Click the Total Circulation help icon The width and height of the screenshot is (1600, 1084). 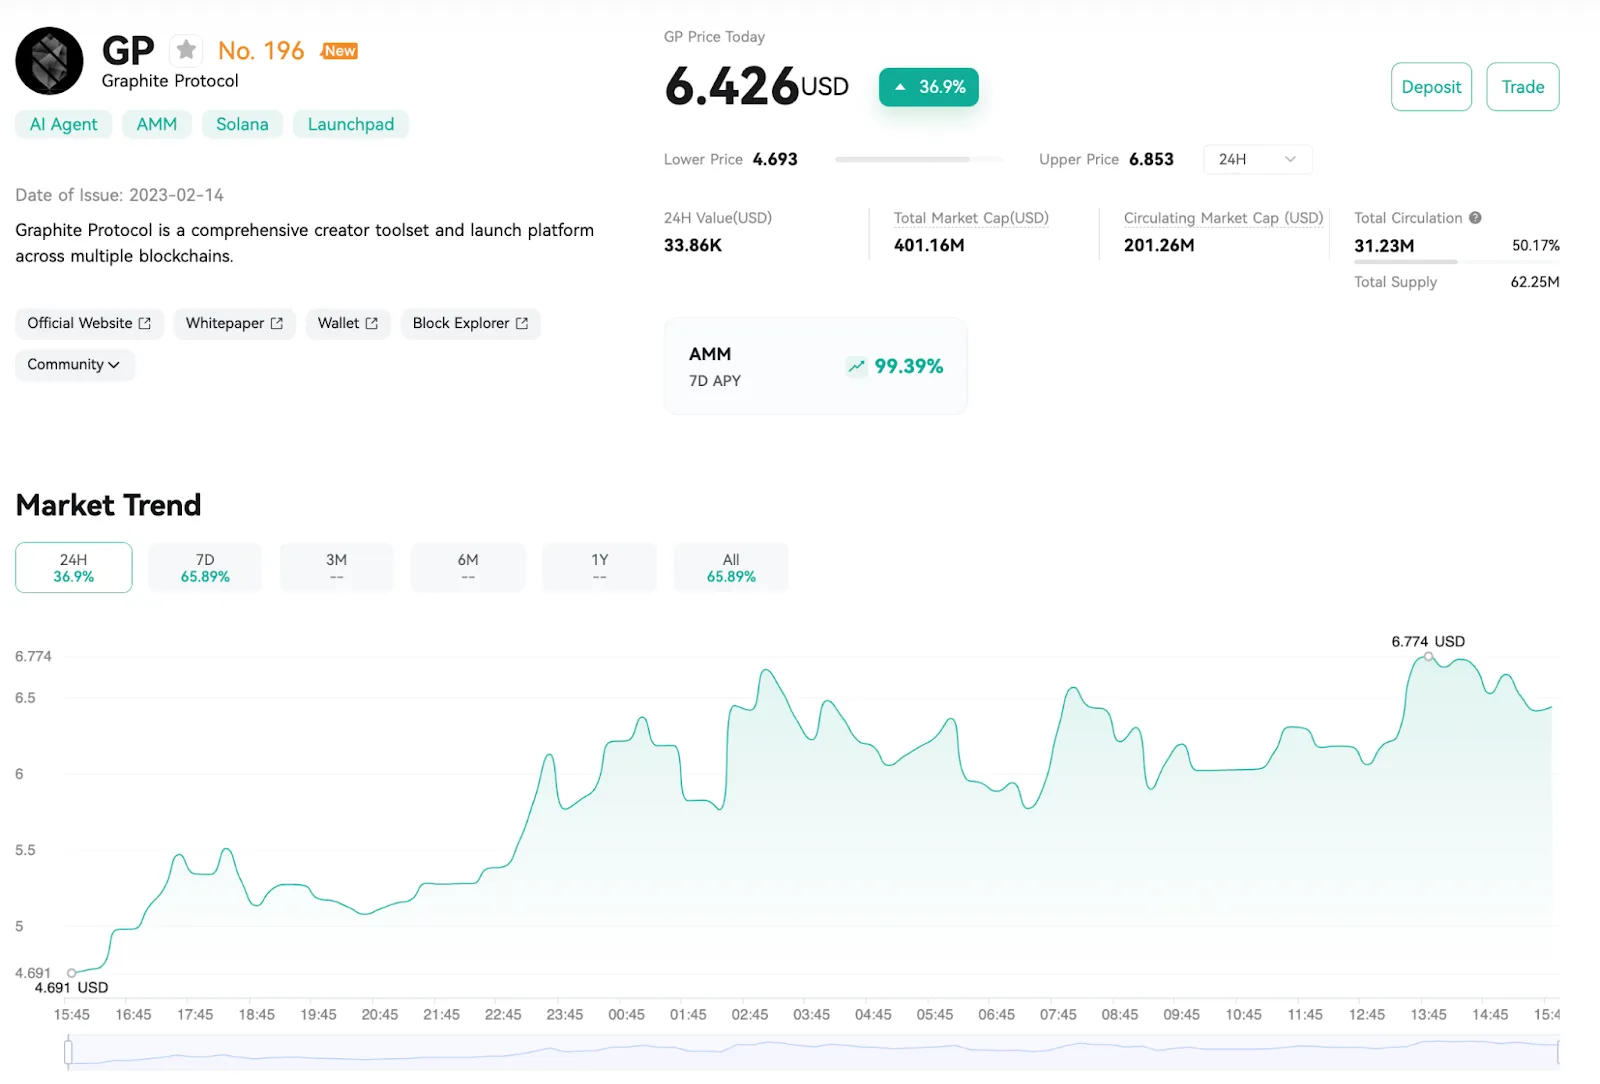point(1475,218)
